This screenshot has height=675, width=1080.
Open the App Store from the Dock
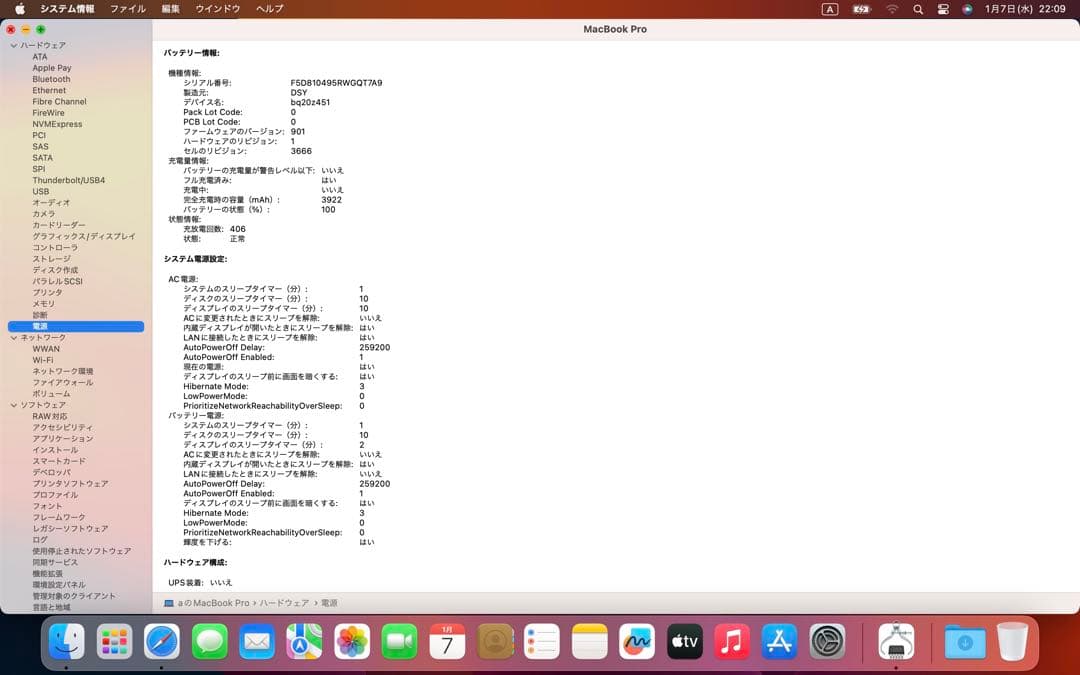(x=779, y=643)
